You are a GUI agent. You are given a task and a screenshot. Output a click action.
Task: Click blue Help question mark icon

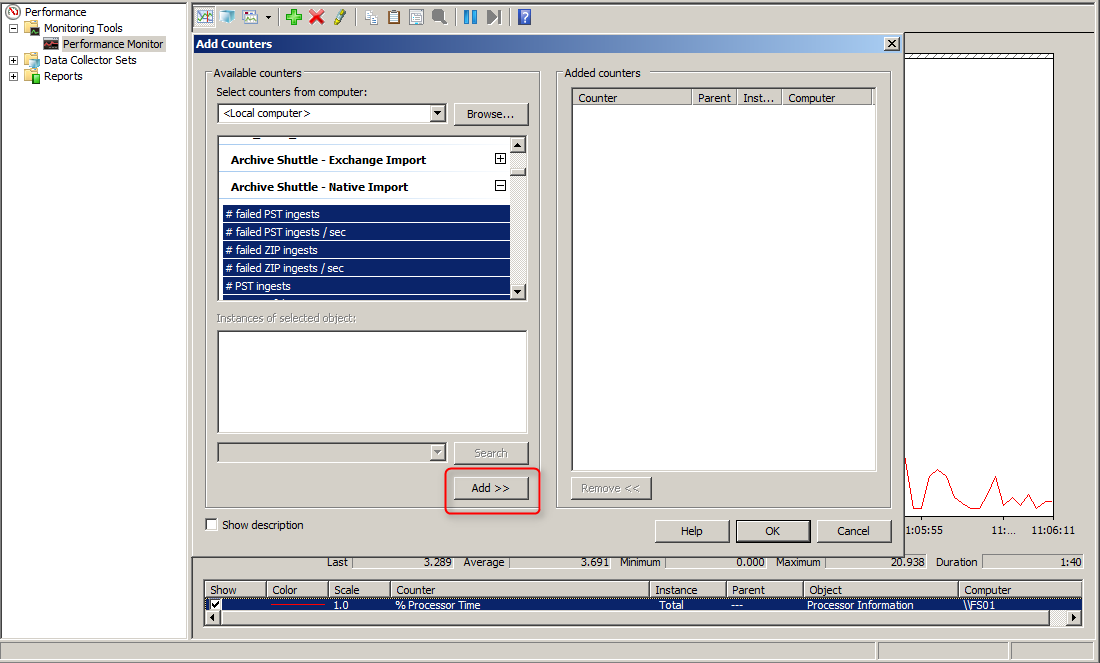pos(524,17)
